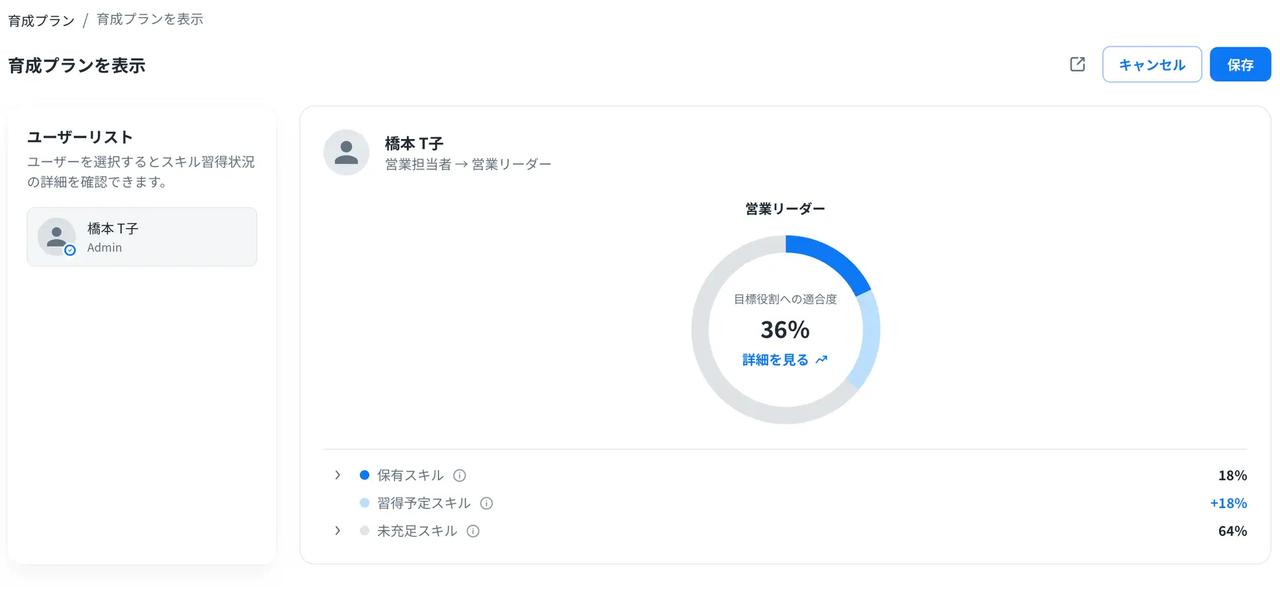Click the 保有スキル label
Screen dimensions: 1280x602
410,475
